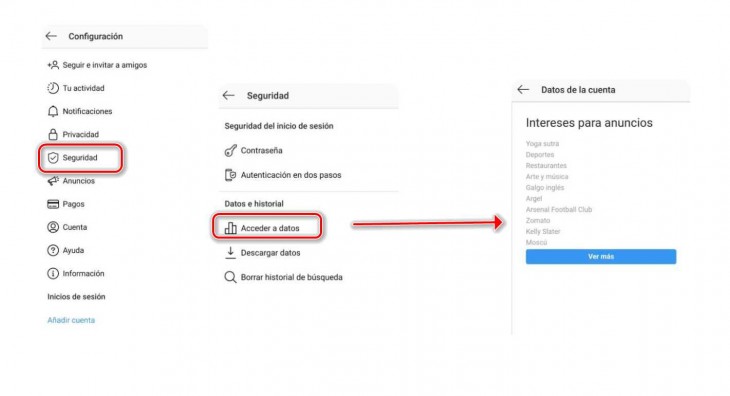
Task: Open the Ayuda help option
Action: [x=66, y=250]
